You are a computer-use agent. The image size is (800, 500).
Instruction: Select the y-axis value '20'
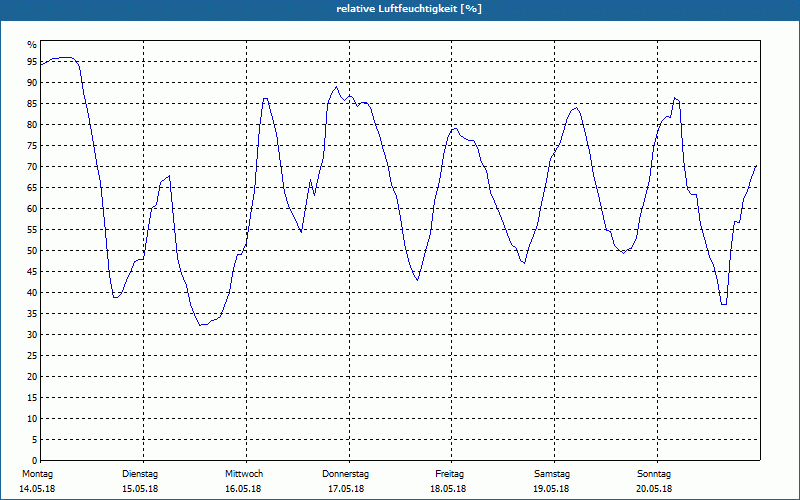32,377
